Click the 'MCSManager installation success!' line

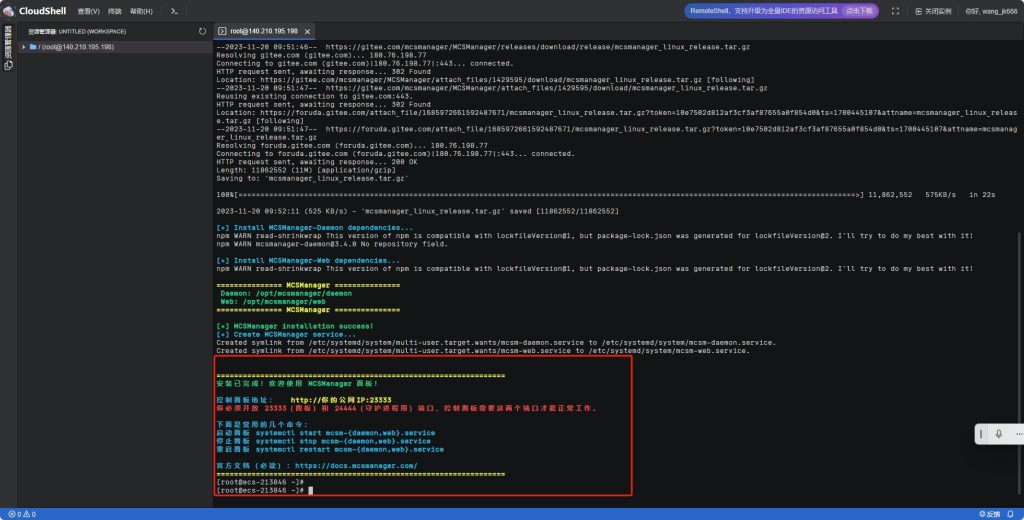point(295,326)
